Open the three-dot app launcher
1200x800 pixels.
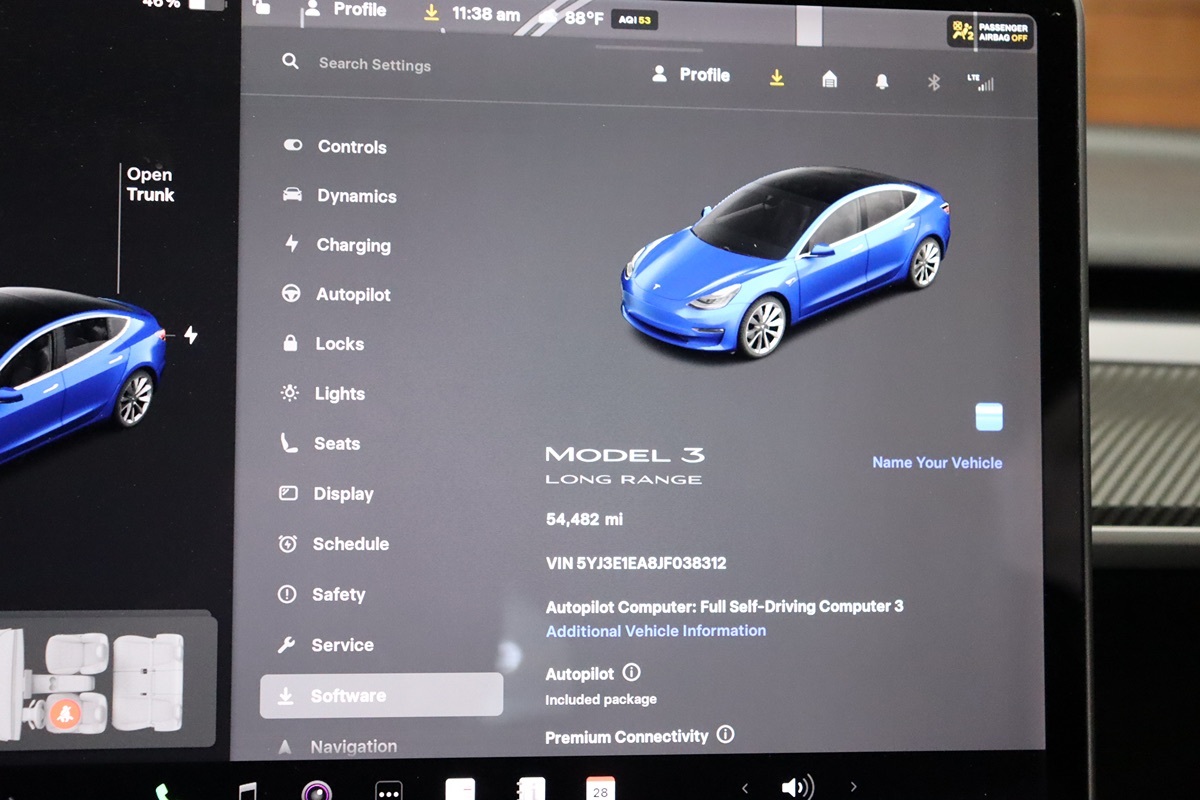[389, 790]
